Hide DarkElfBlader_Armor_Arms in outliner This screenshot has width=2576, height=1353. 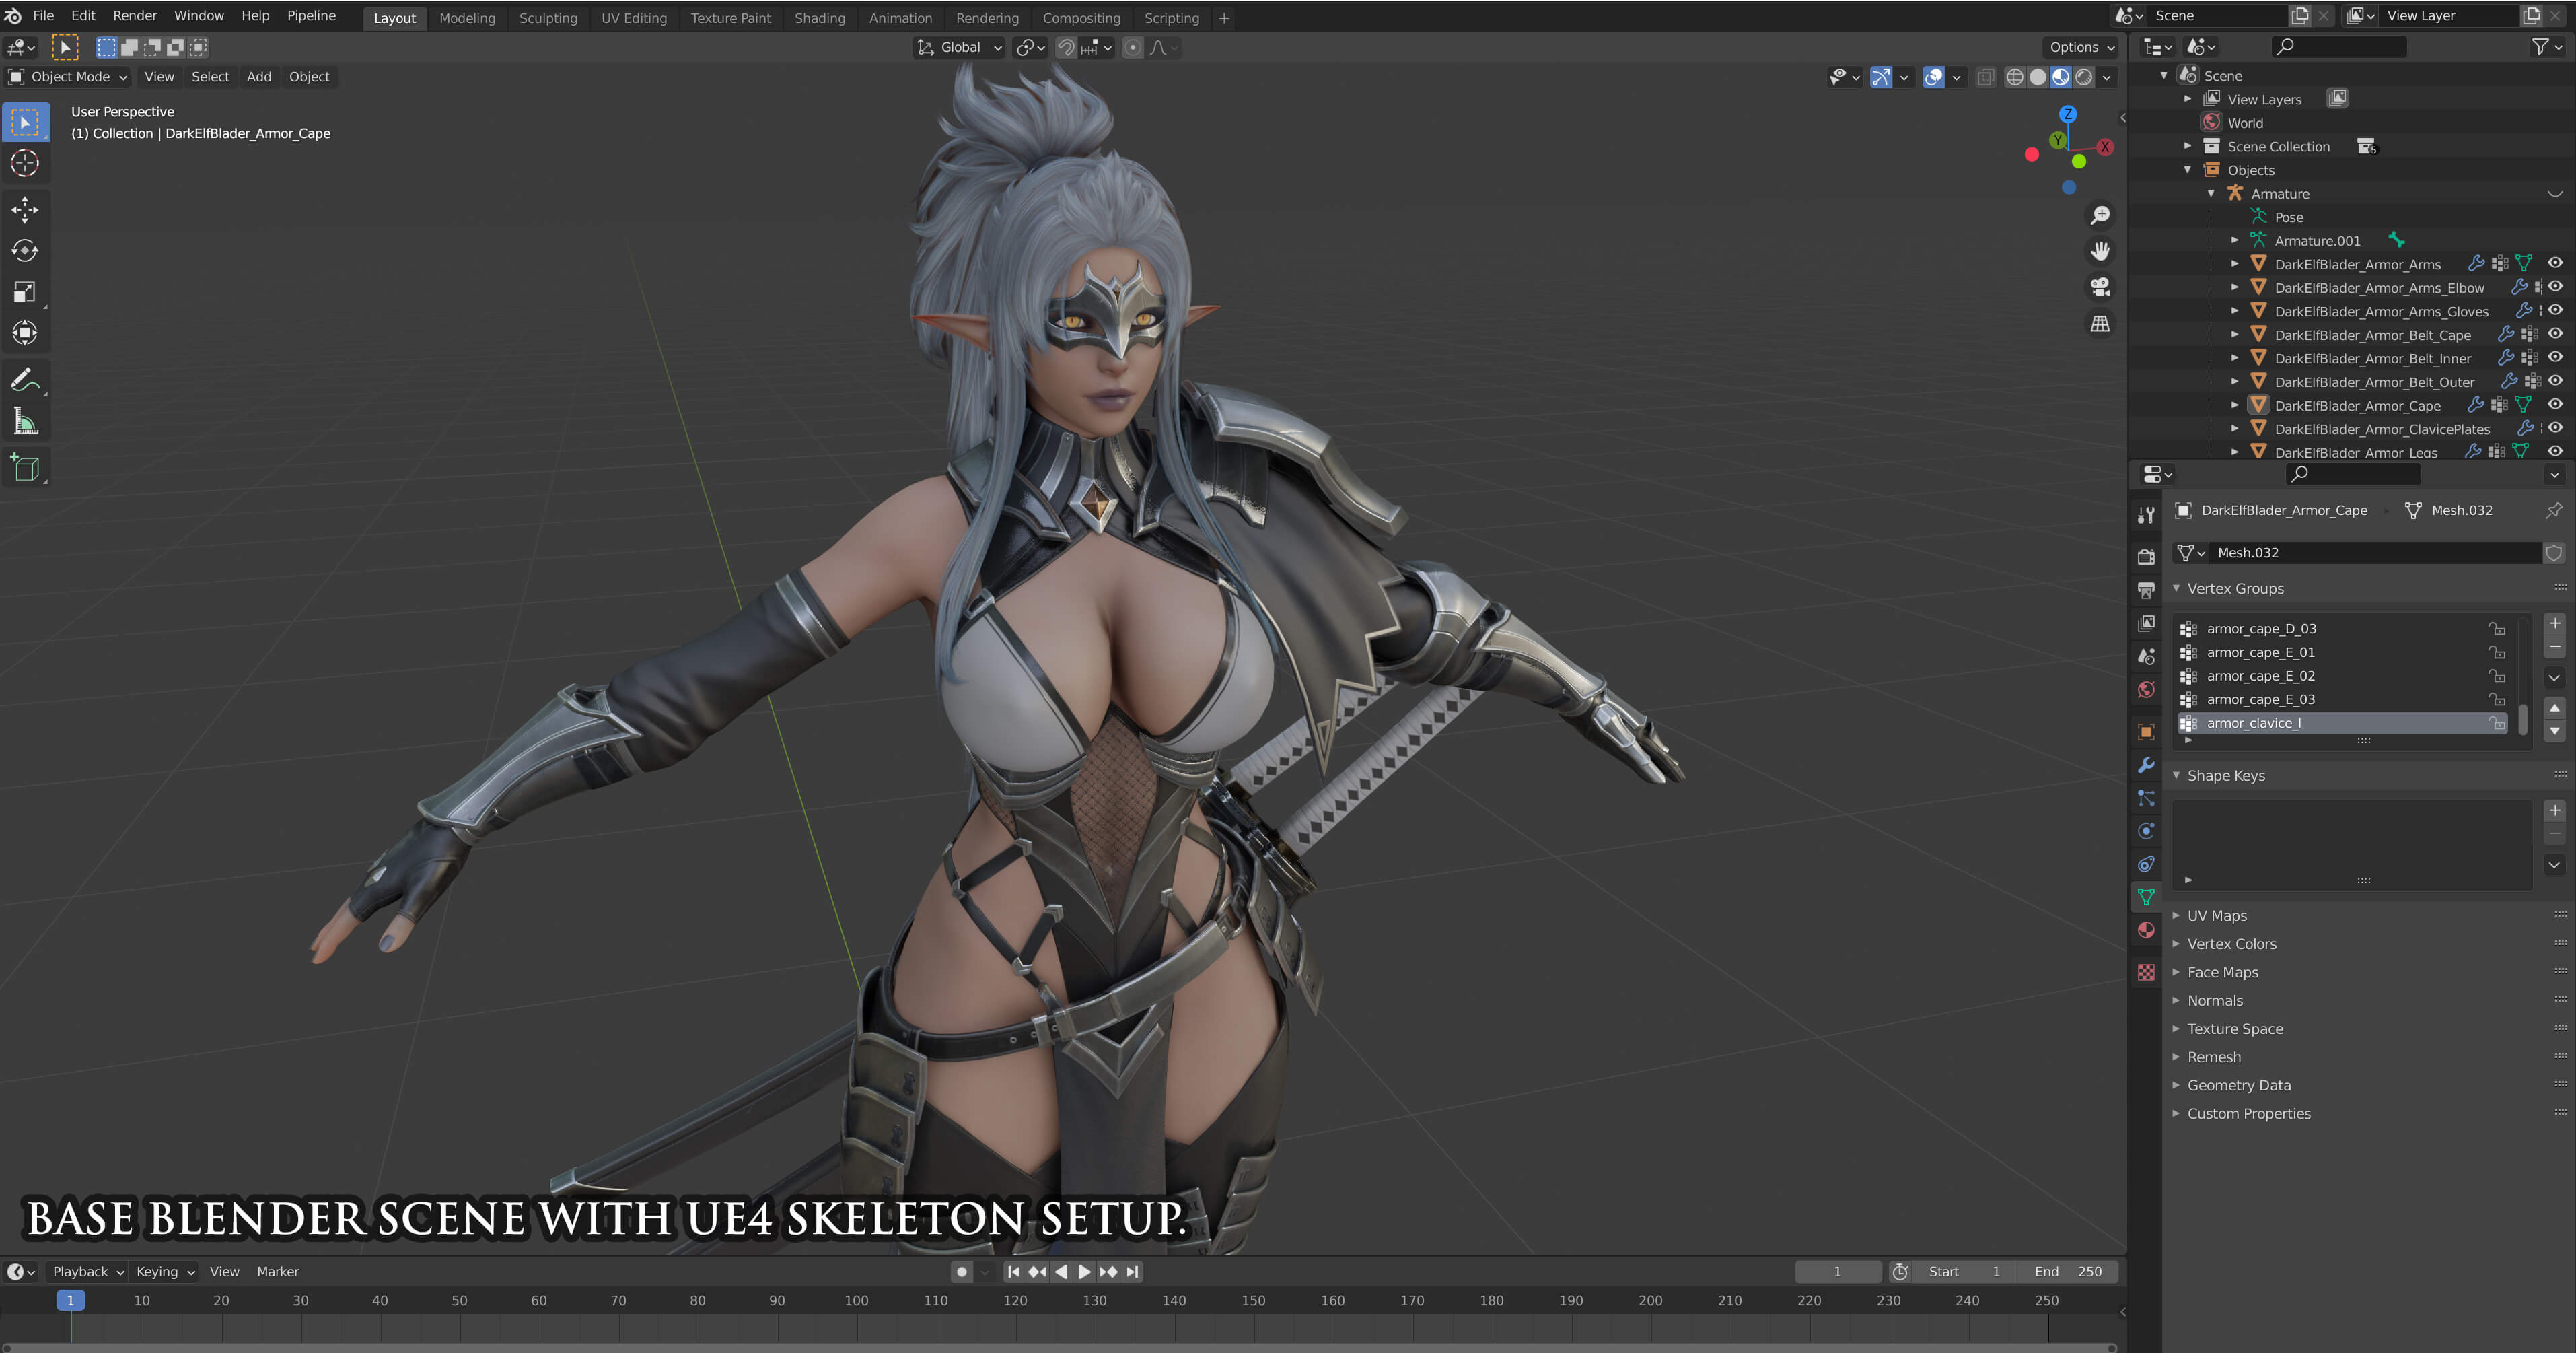[x=2555, y=263]
